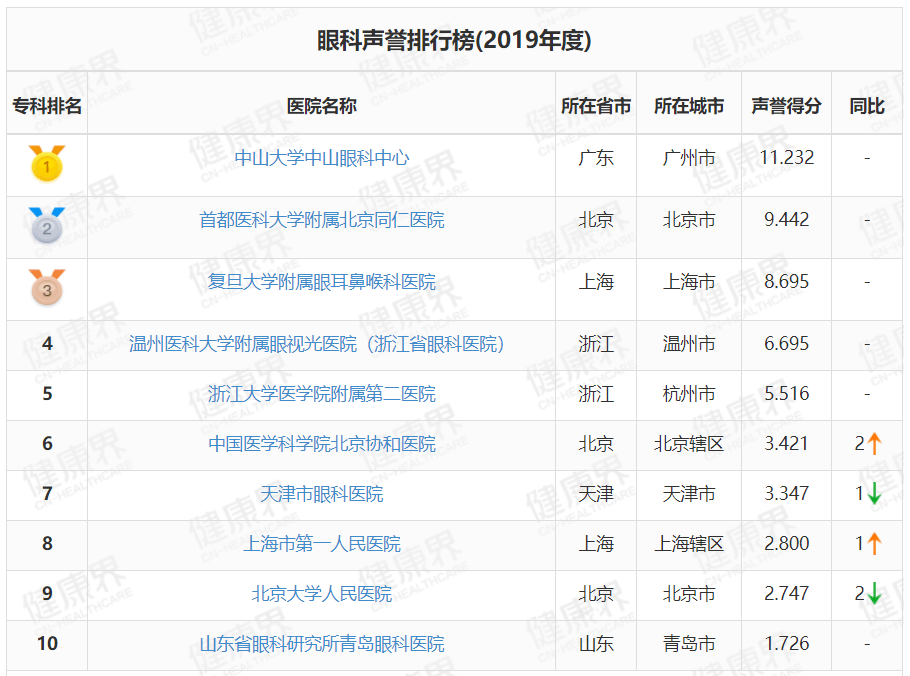Click the green down arrow in row 9

pos(874,594)
